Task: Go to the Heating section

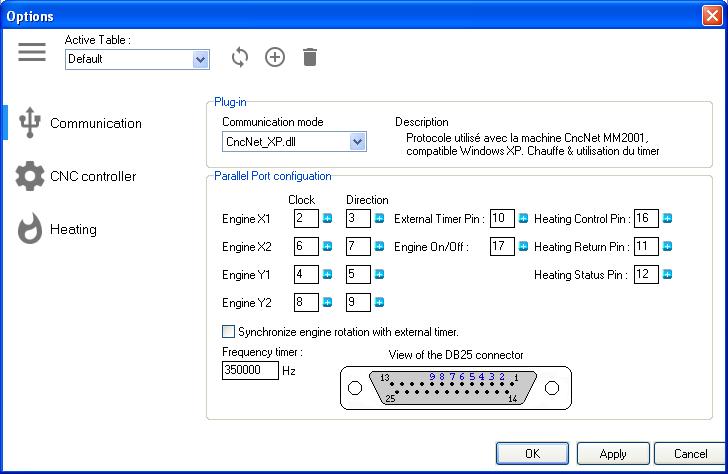Action: (x=73, y=229)
